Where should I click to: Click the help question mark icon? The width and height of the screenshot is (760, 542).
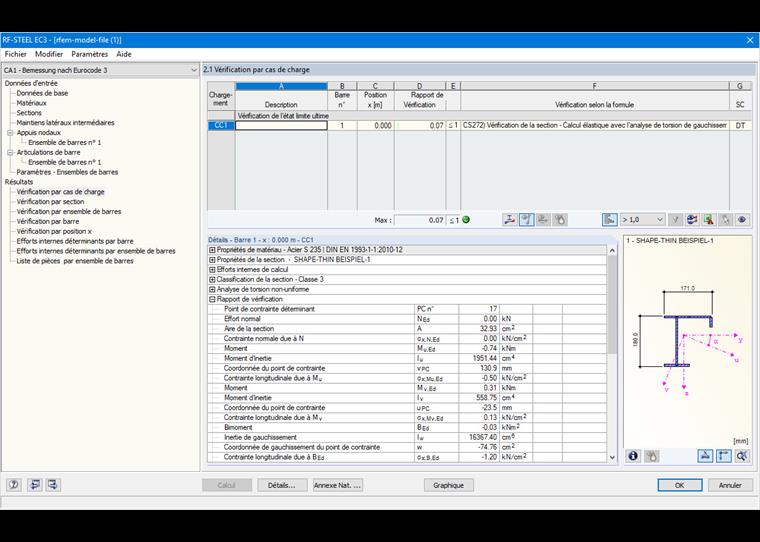14,485
